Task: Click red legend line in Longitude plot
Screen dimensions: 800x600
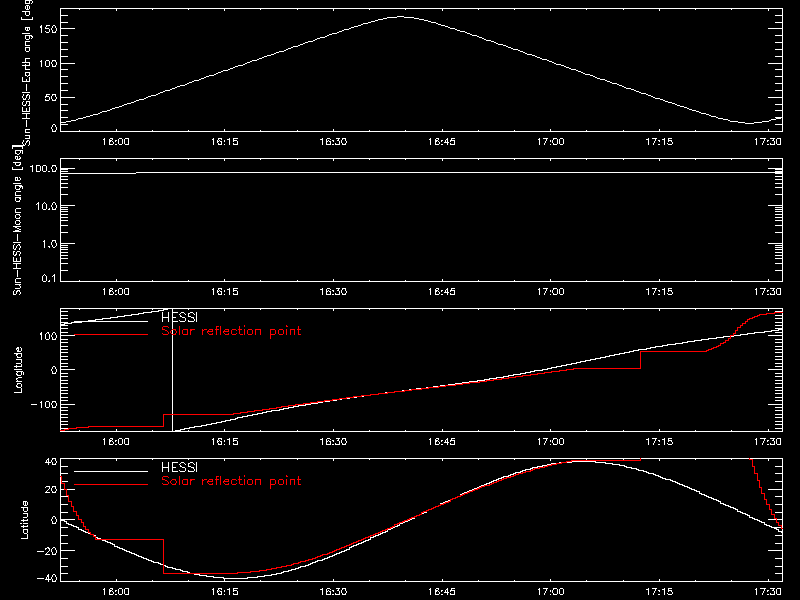Action: 111,335
